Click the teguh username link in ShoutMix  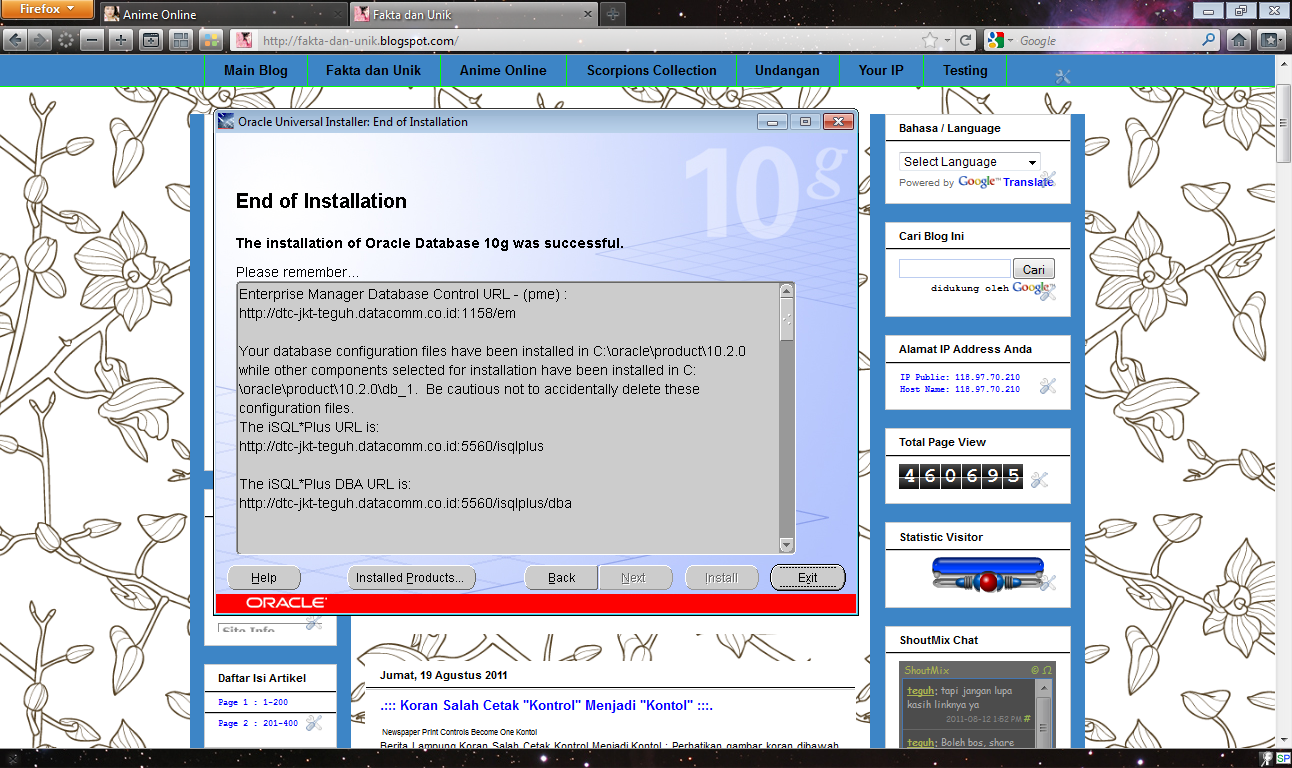pyautogui.click(x=920, y=691)
